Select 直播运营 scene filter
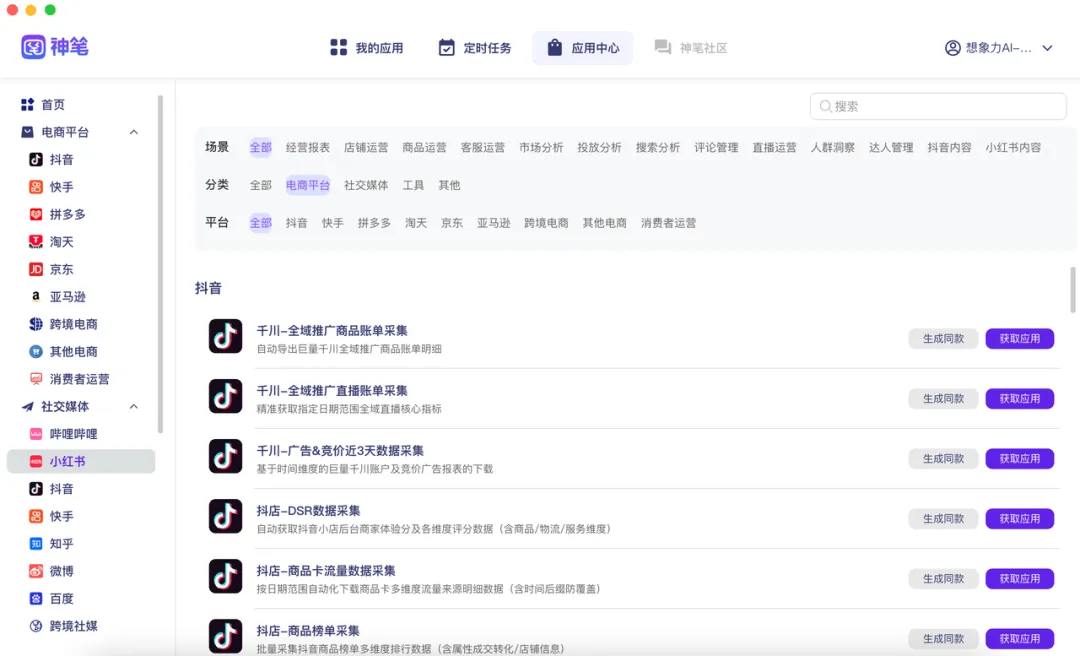 (774, 147)
